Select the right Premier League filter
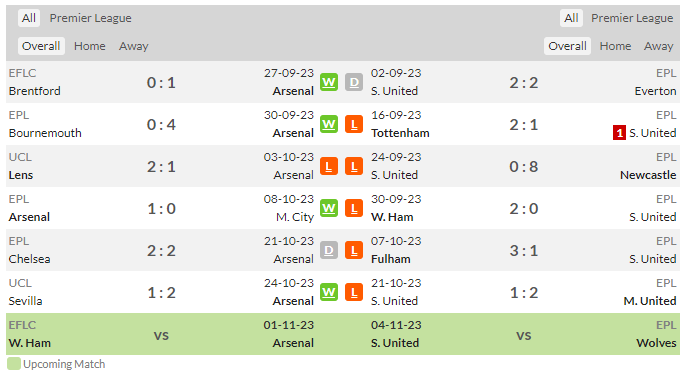Image resolution: width=683 pixels, height=378 pixels. [x=632, y=18]
